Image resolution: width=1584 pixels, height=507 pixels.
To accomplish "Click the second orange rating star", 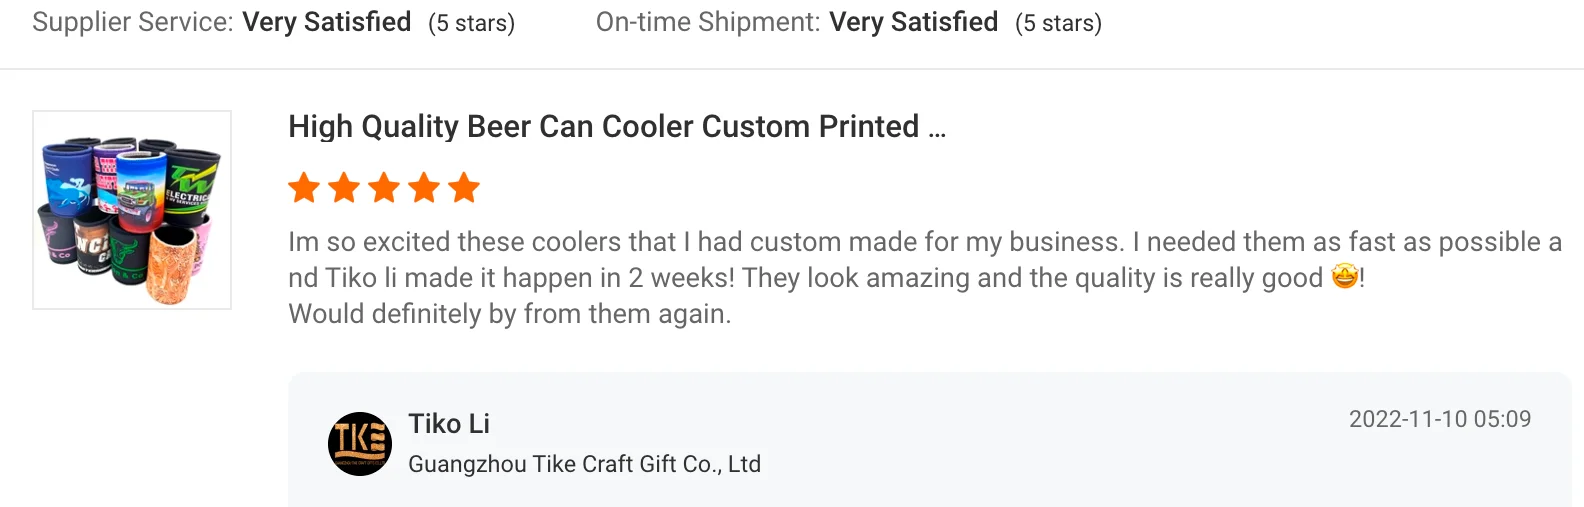I will point(344,188).
